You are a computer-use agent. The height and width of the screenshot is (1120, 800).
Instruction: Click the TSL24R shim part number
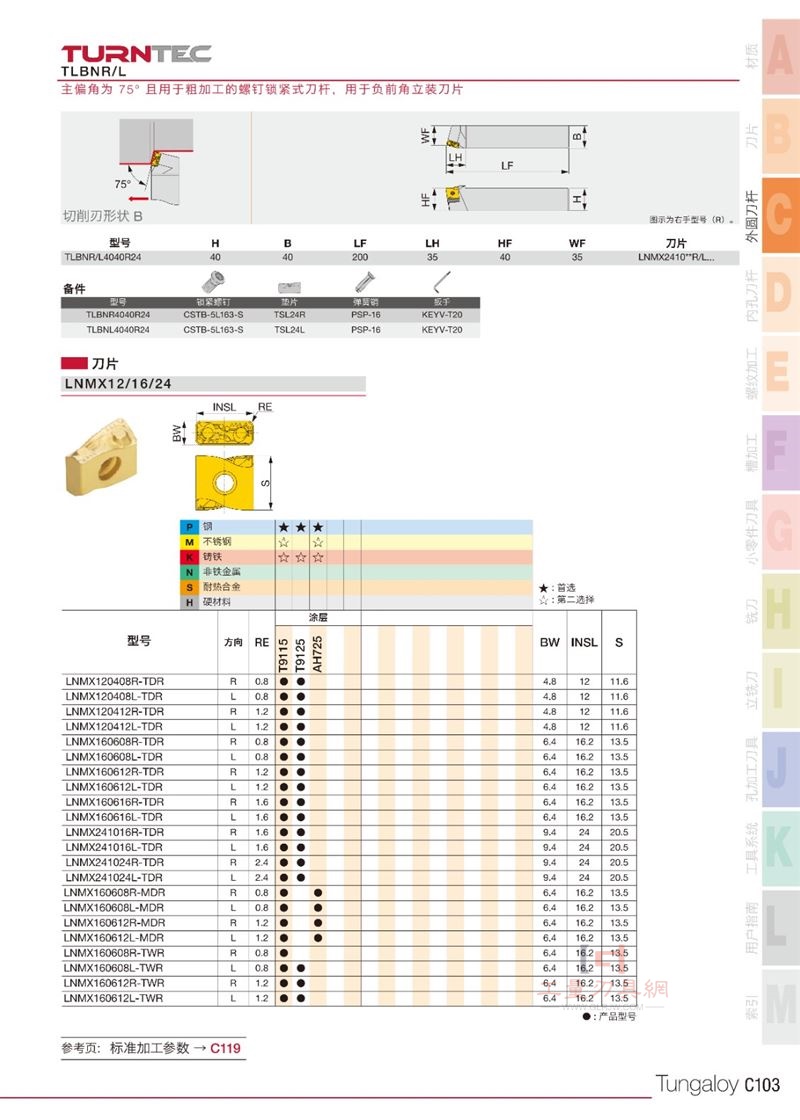(x=289, y=315)
